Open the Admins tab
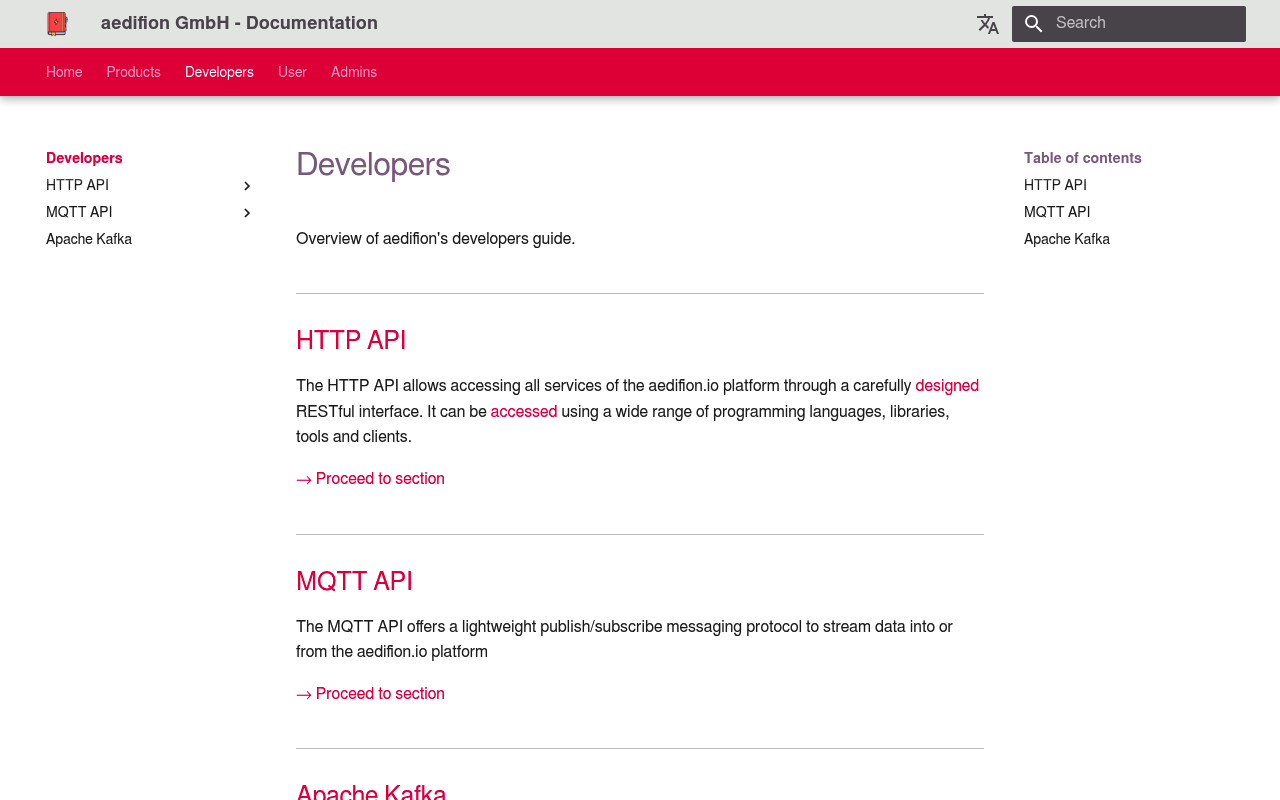Image resolution: width=1280 pixels, height=800 pixels. tap(354, 72)
